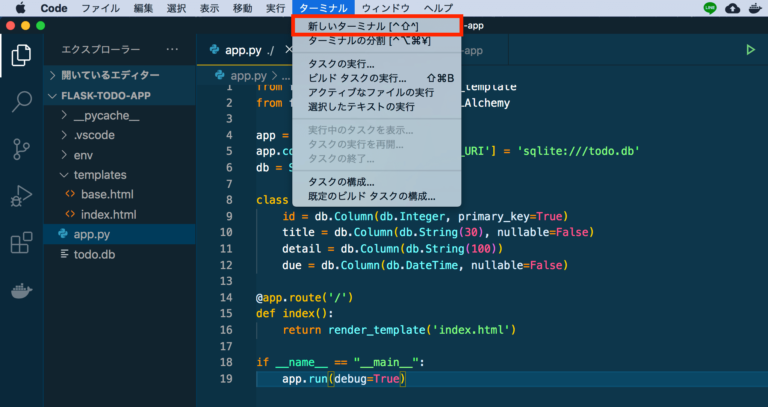
Task: Open index.html in the file tree
Action: (108, 214)
